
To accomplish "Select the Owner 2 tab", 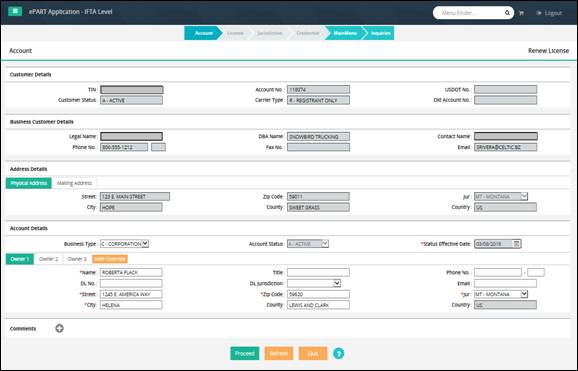I will tap(49, 259).
